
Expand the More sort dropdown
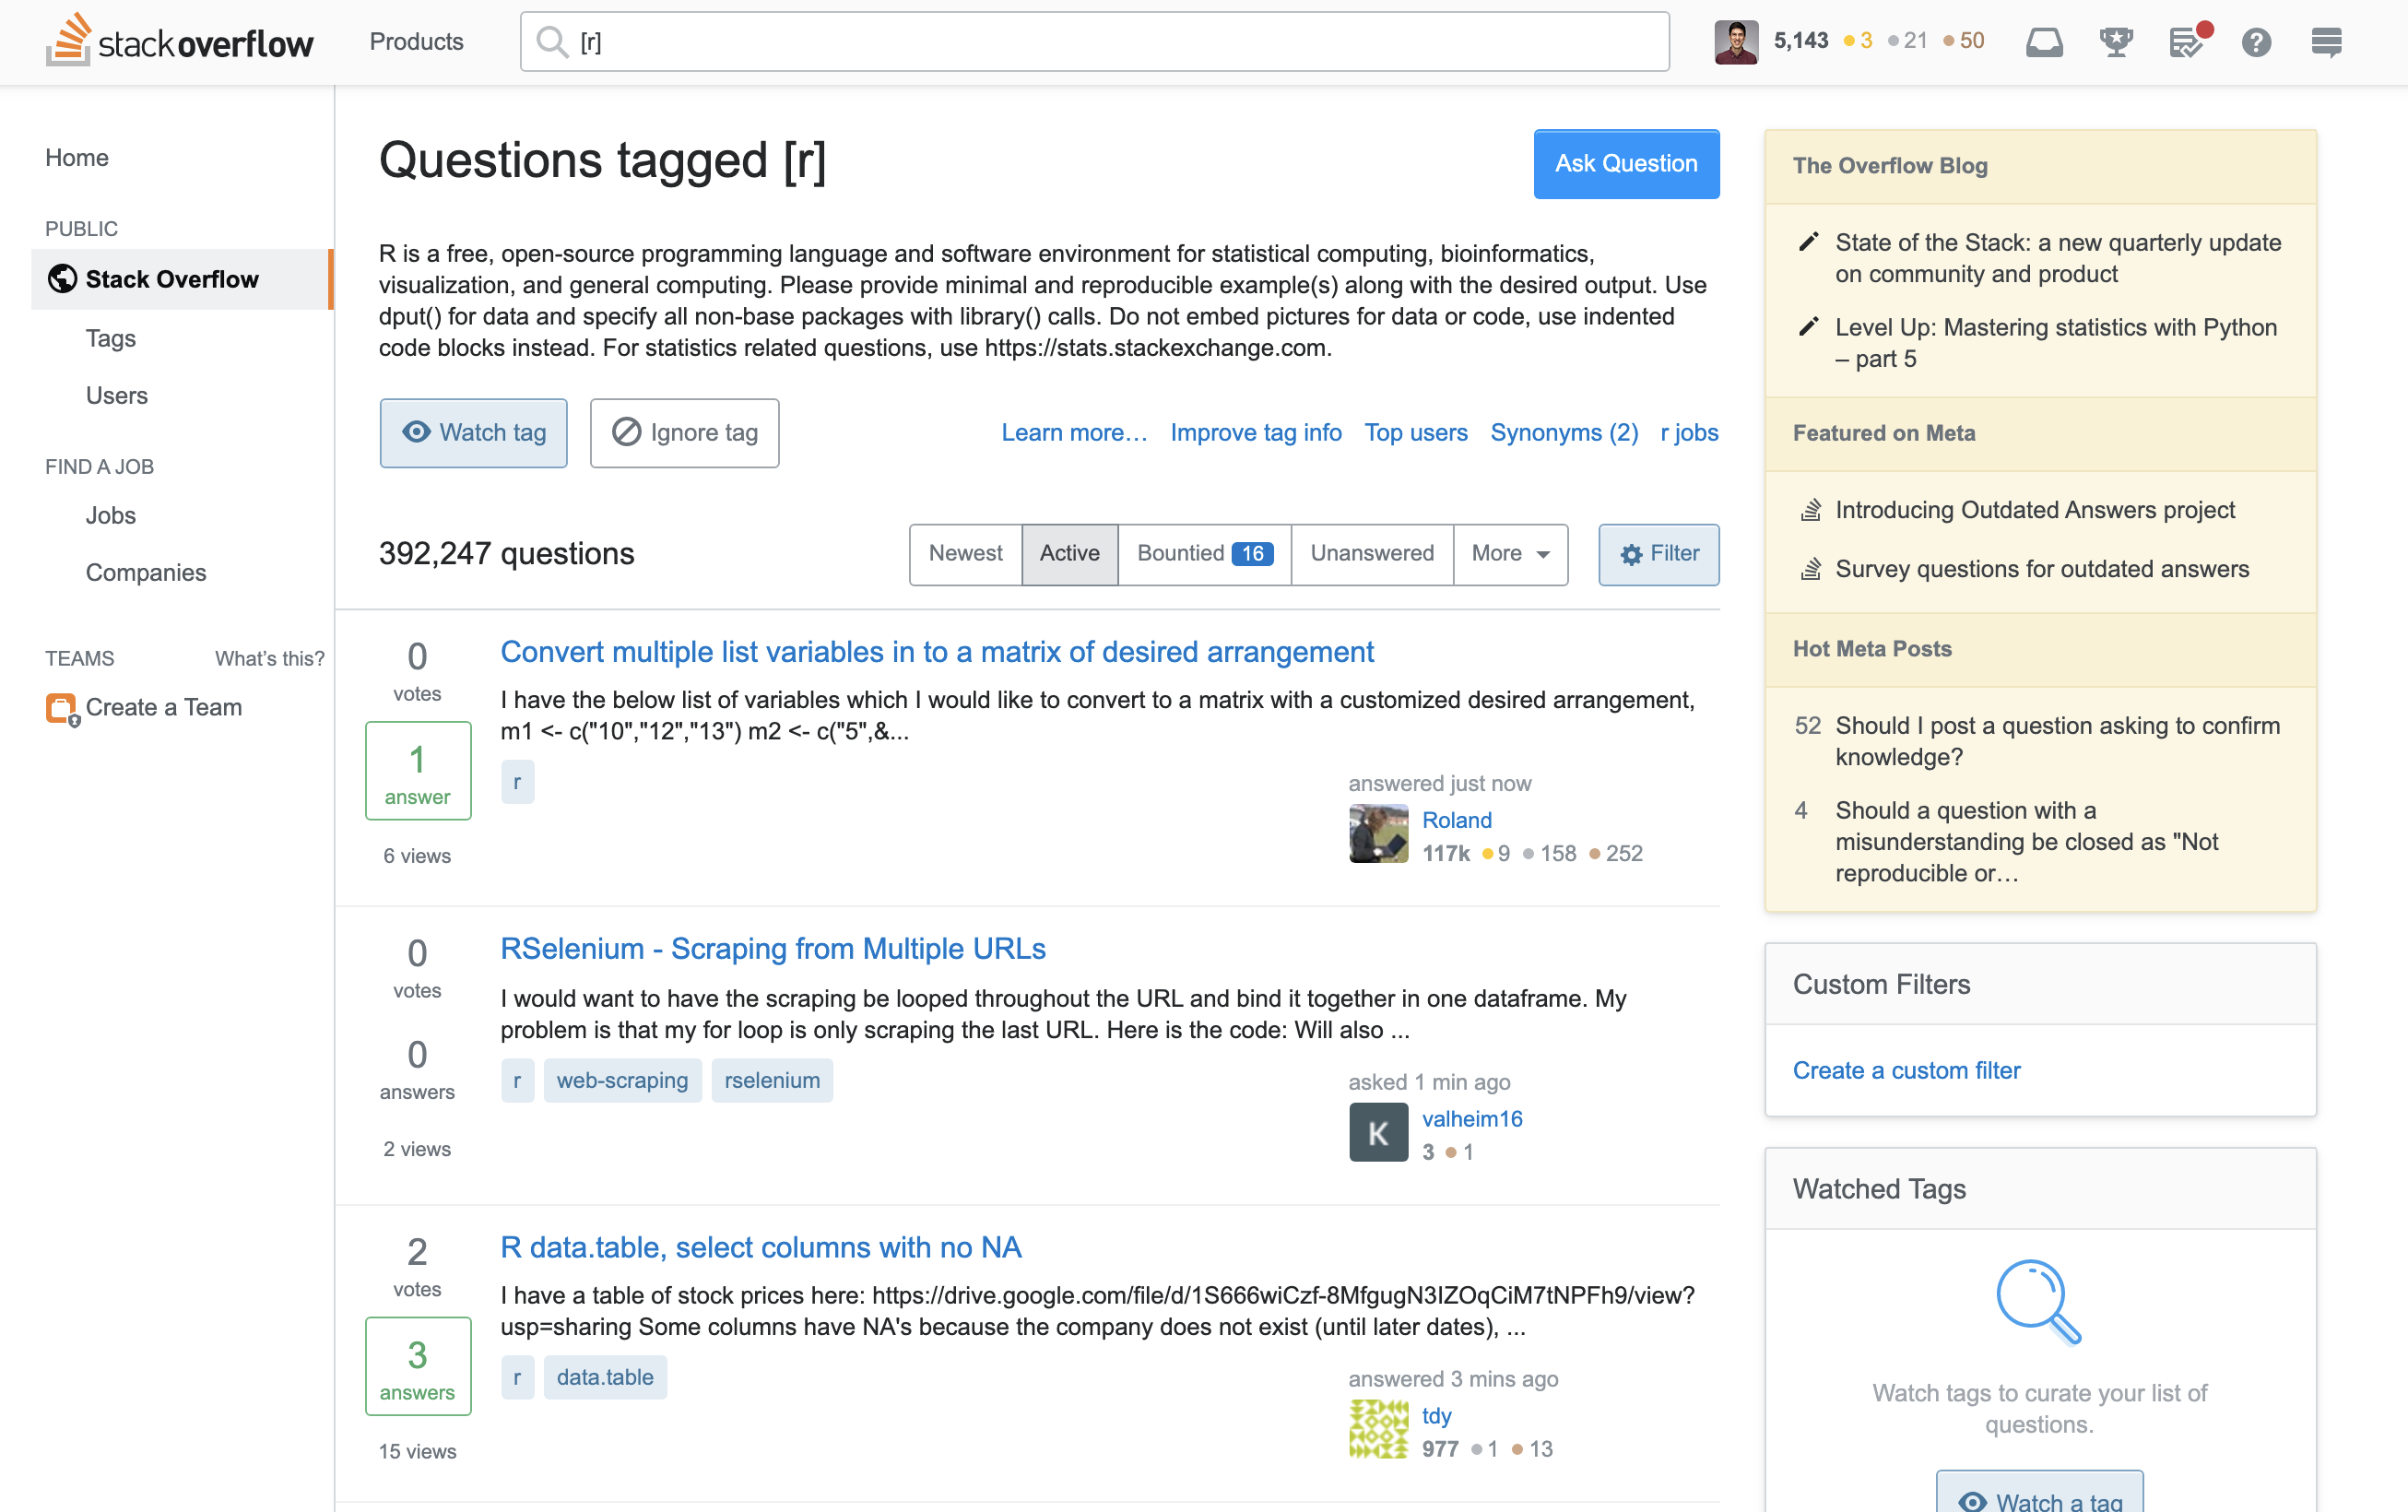point(1510,554)
